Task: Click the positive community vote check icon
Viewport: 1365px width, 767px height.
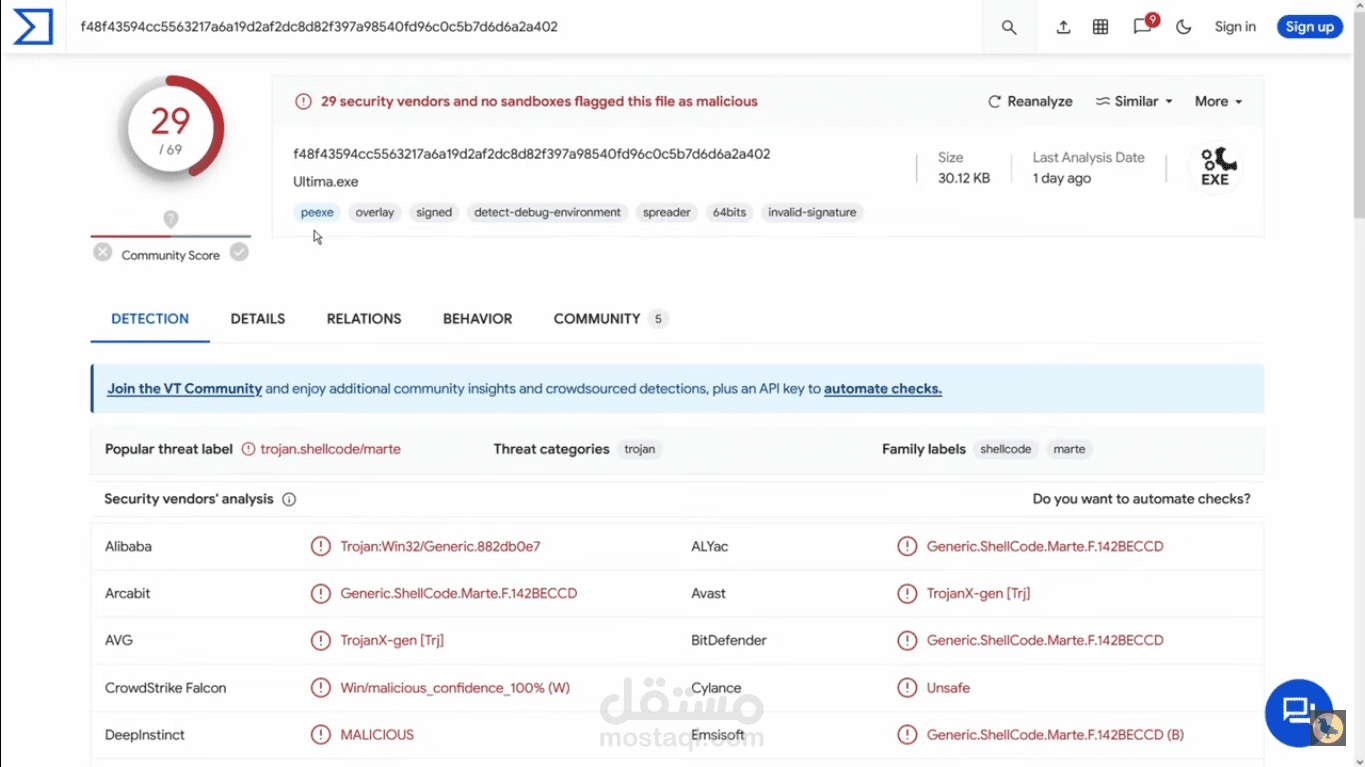Action: (x=239, y=252)
